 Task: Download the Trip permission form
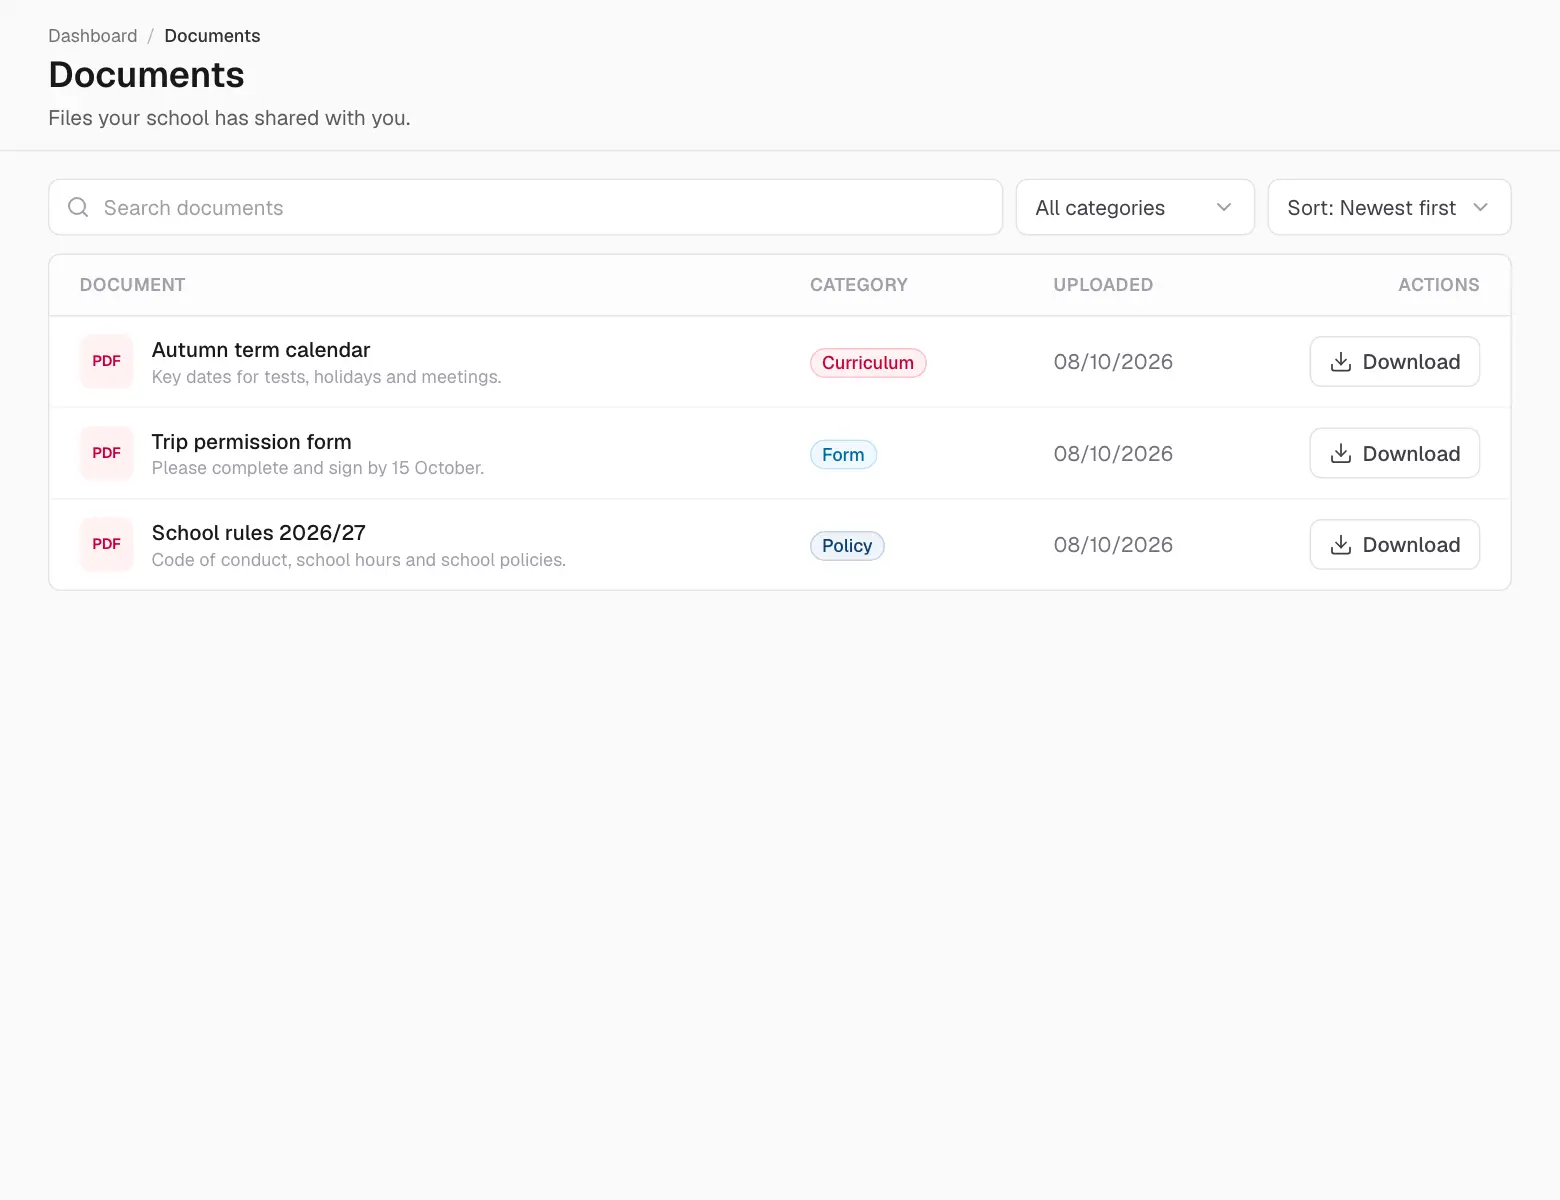coord(1395,453)
